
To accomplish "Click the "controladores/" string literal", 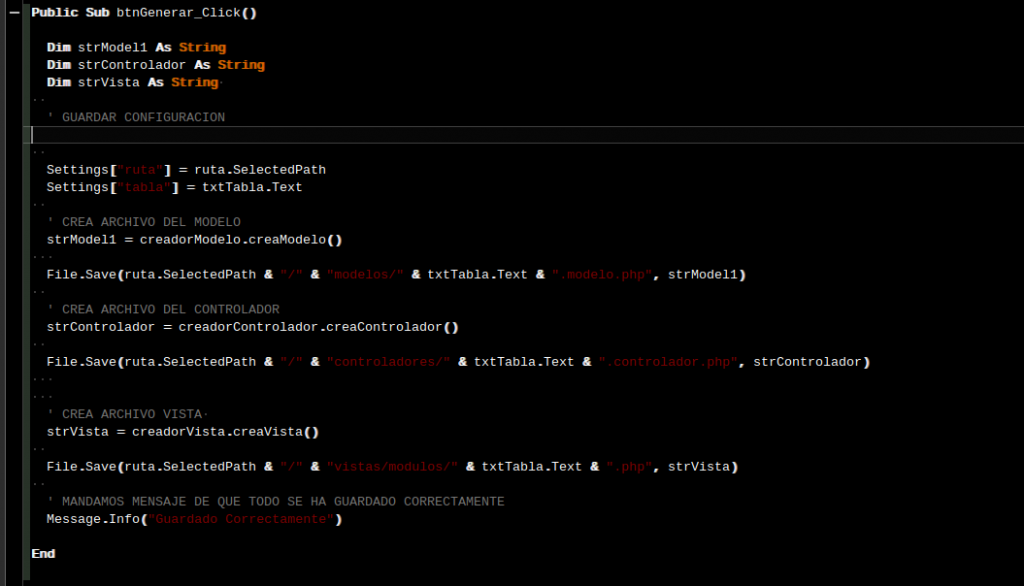I will (388, 362).
